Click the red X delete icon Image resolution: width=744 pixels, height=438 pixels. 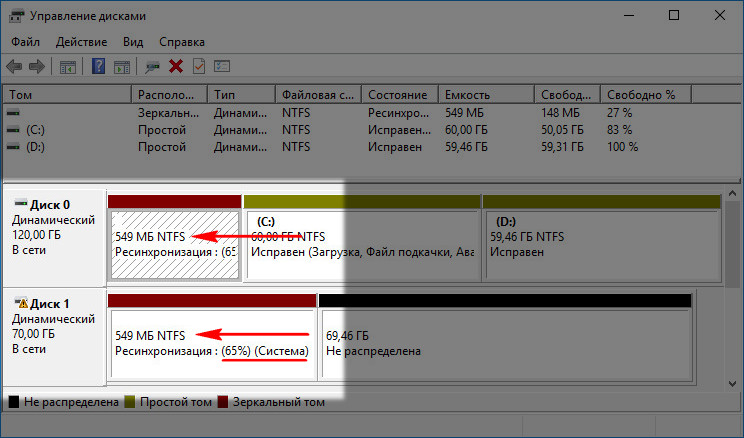click(x=176, y=66)
